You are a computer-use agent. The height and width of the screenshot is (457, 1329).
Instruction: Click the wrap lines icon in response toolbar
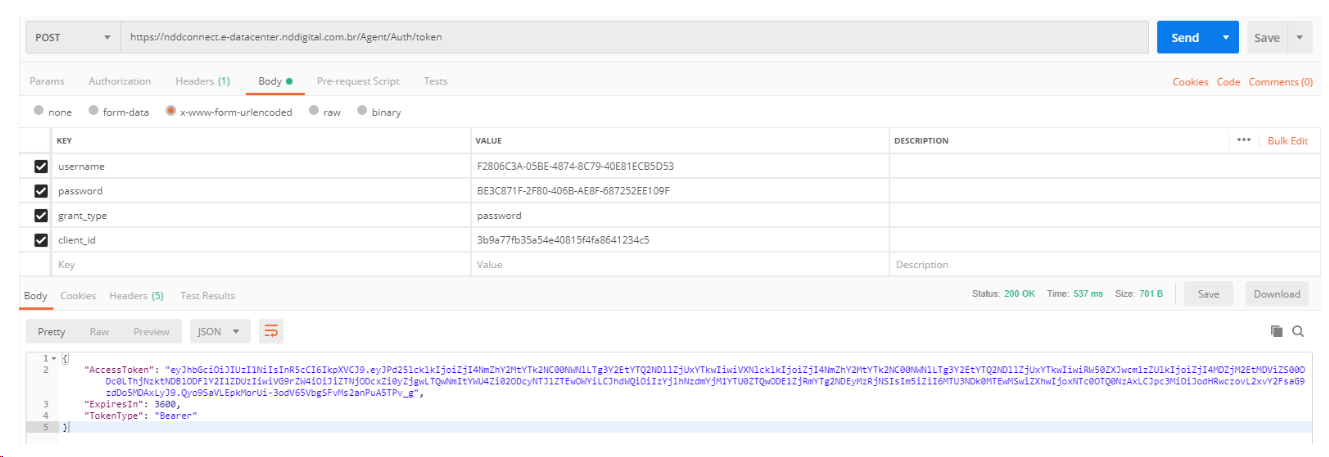coord(270,331)
